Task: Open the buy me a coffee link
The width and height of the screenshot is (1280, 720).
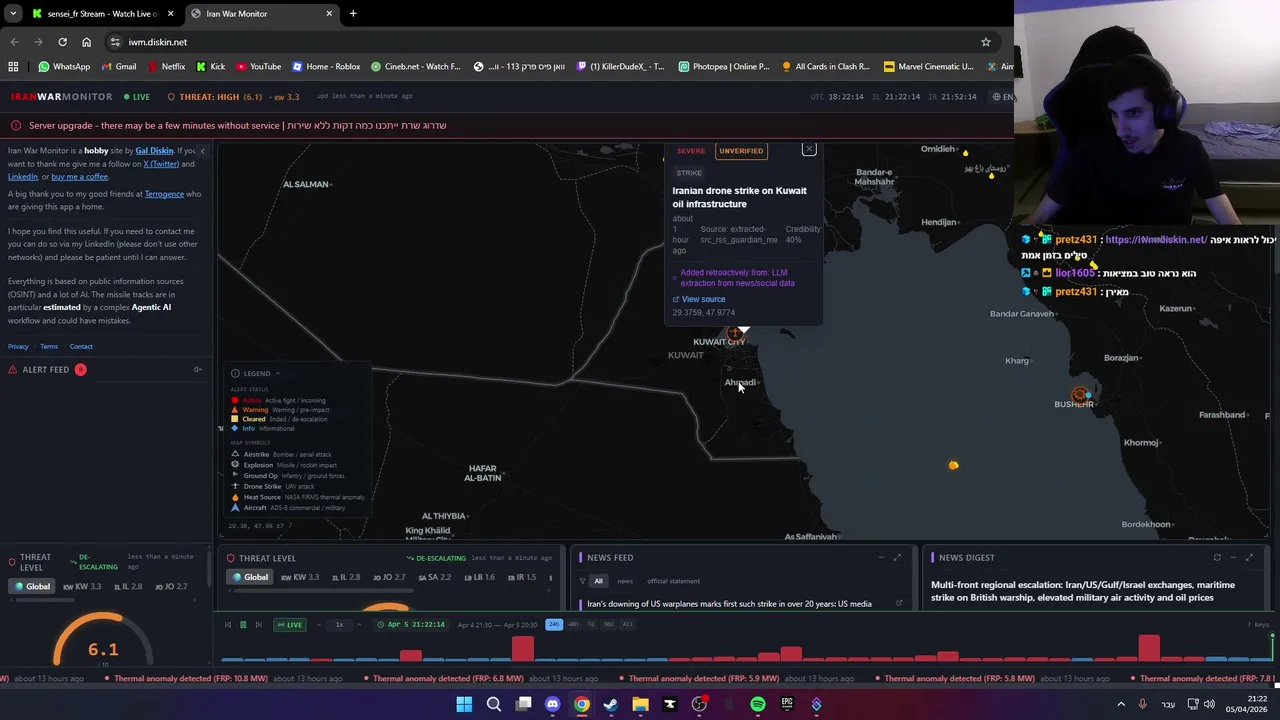Action: click(79, 177)
